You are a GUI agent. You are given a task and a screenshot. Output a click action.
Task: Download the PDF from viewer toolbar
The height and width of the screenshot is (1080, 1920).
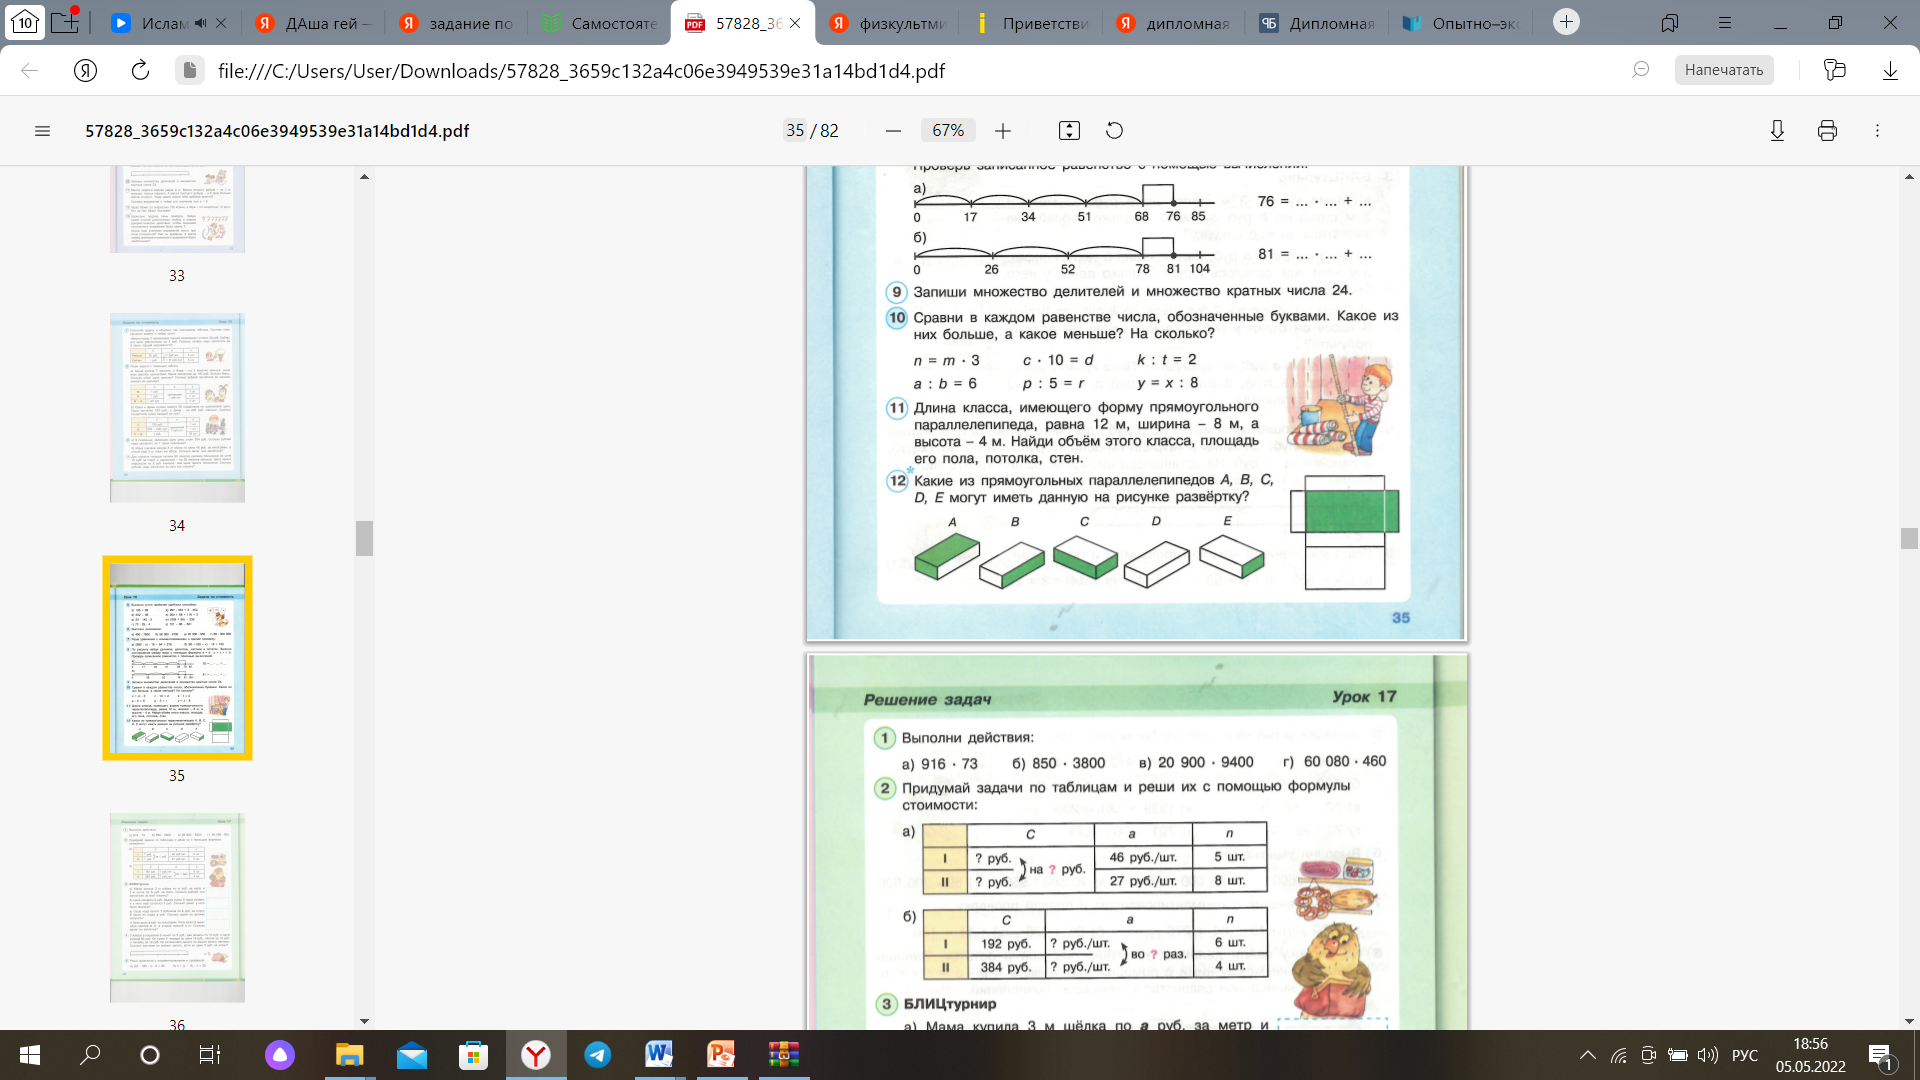coord(1777,131)
